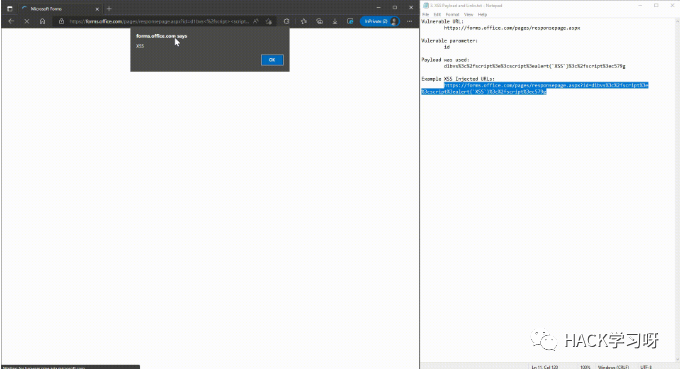680x370 pixels.
Task: Click 'Example XSS Injected URLs:' line in Notepad
Action: click(x=458, y=79)
